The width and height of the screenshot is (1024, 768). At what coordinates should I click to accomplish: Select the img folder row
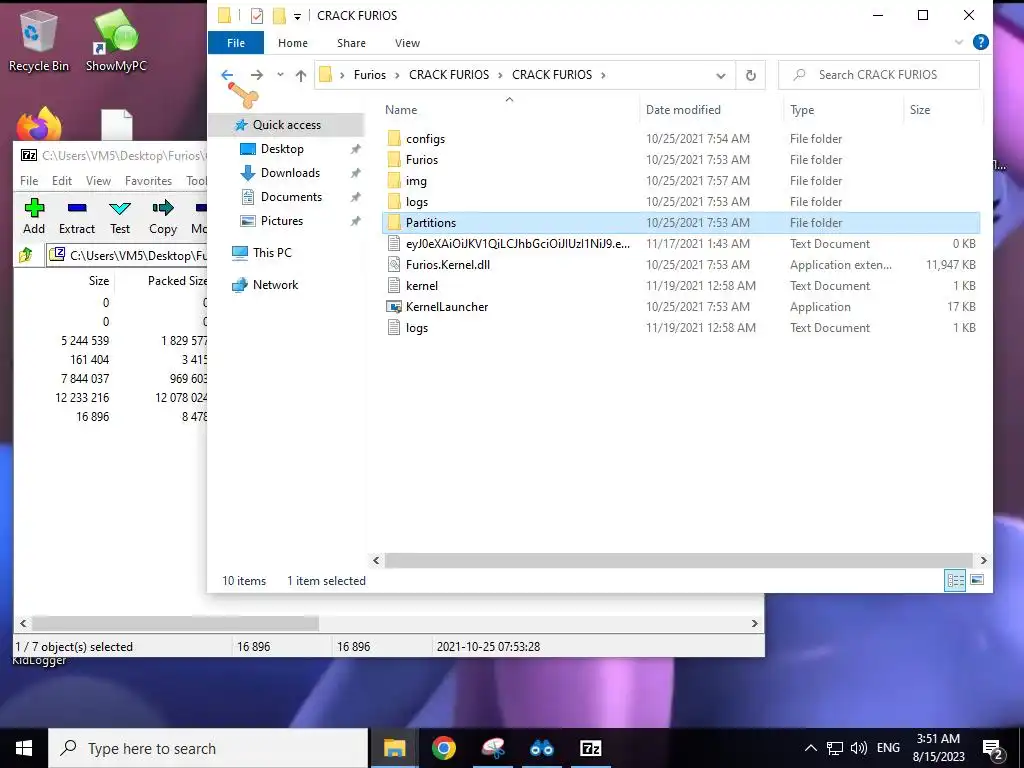(x=680, y=181)
